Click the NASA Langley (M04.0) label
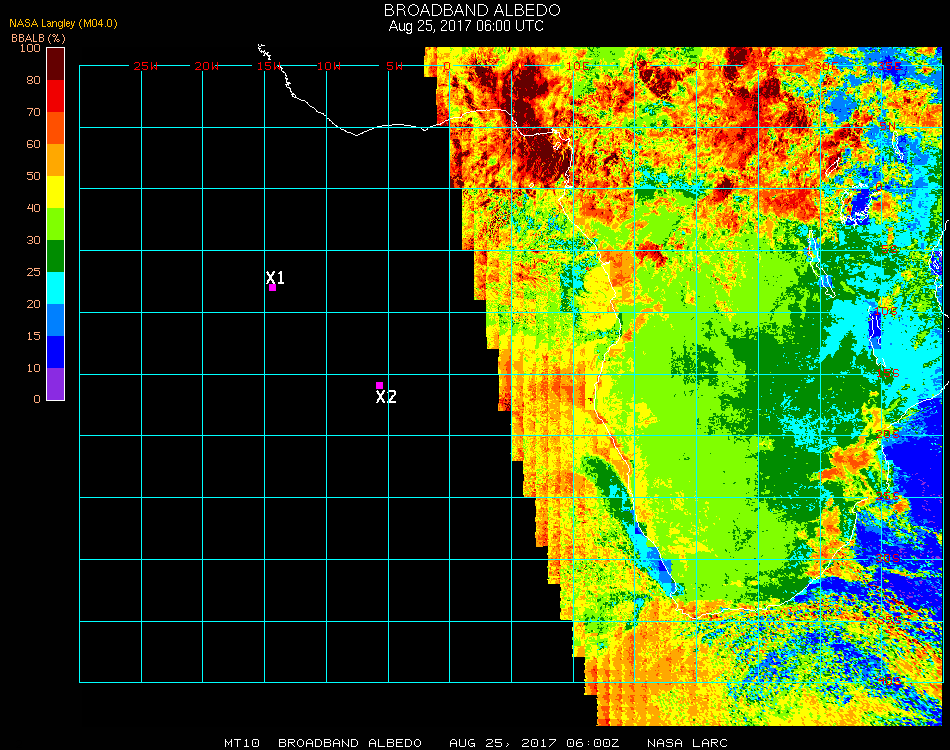The width and height of the screenshot is (950, 750). pyautogui.click(x=64, y=23)
